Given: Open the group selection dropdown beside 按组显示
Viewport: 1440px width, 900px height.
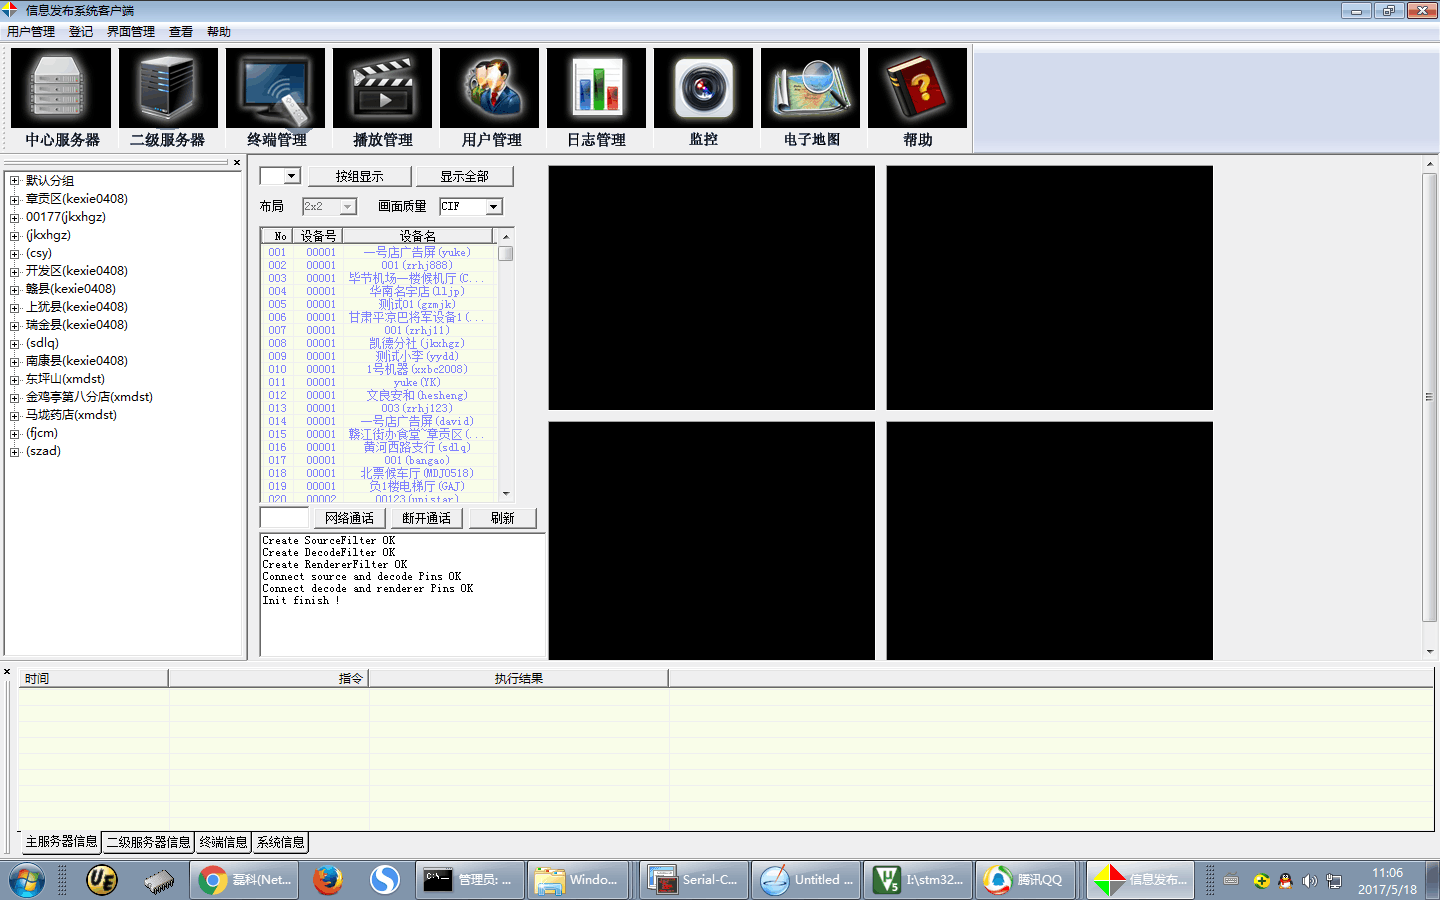Looking at the screenshot, I should click(x=291, y=176).
